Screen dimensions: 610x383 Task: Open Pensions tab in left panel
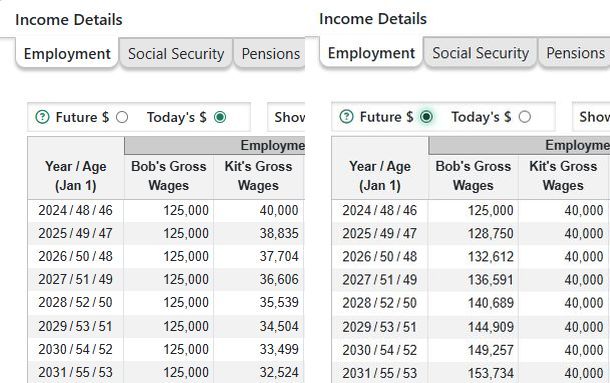point(270,54)
